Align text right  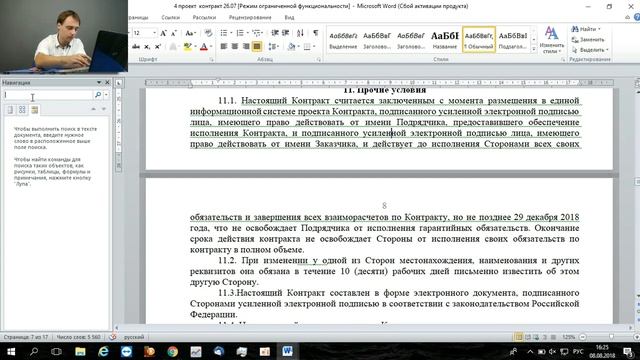(x=246, y=47)
